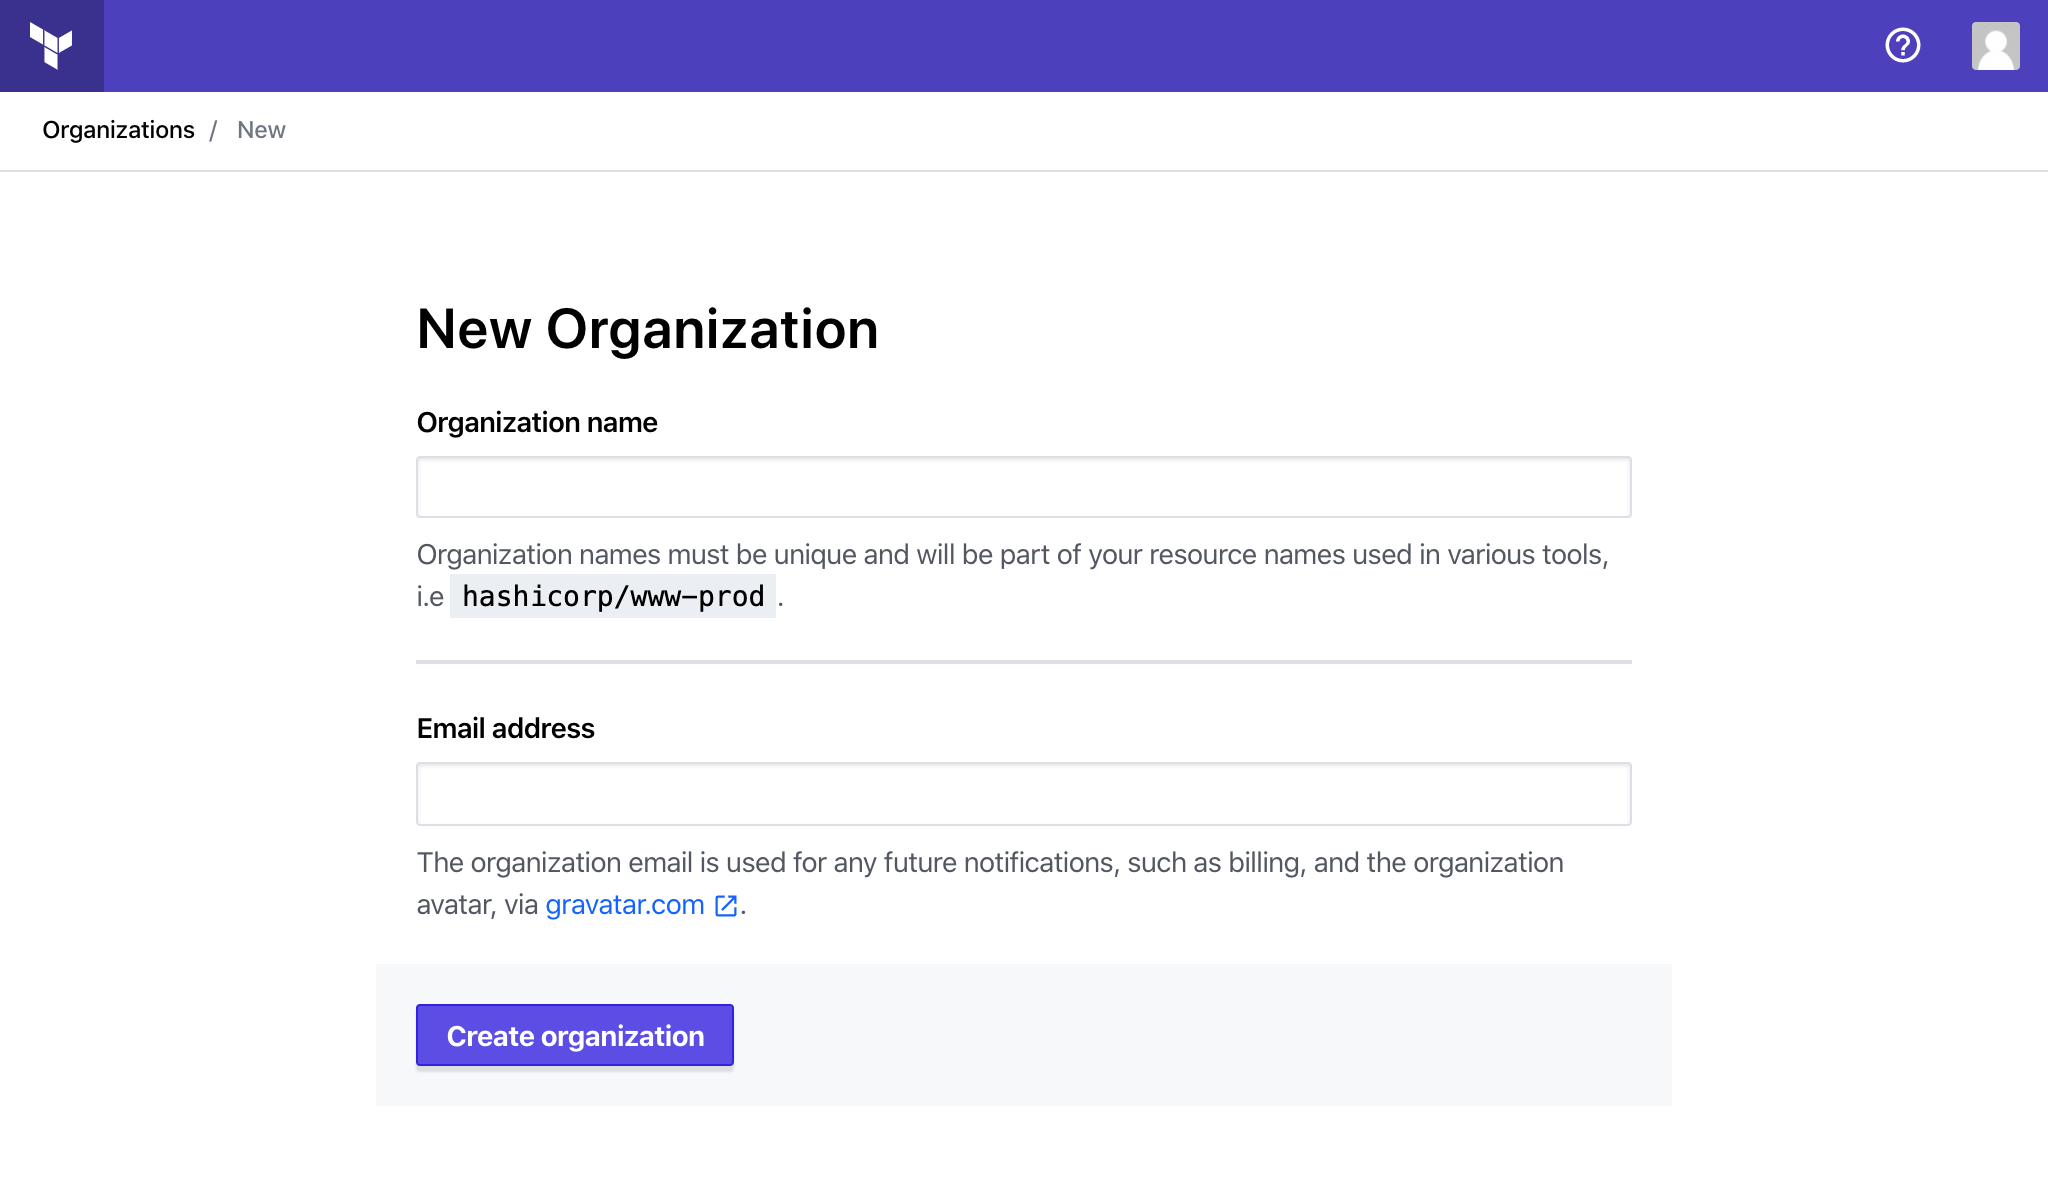Screen dimensions: 2048x1188
Task: Open the help question mark icon
Action: coord(1902,46)
